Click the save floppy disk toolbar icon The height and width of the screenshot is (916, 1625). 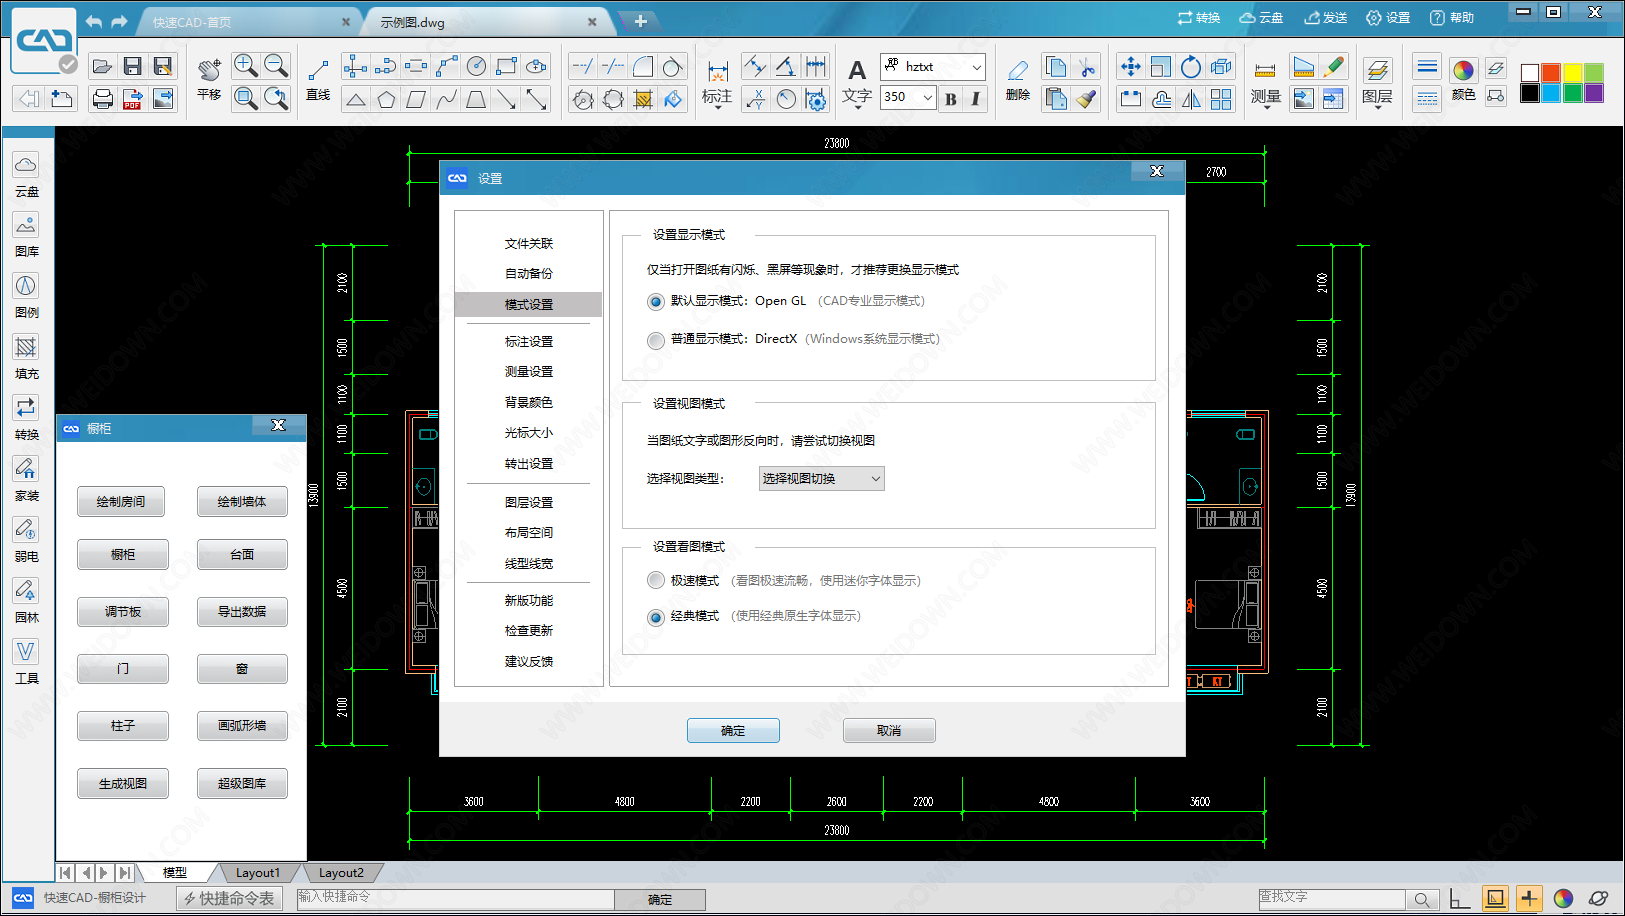tap(132, 67)
